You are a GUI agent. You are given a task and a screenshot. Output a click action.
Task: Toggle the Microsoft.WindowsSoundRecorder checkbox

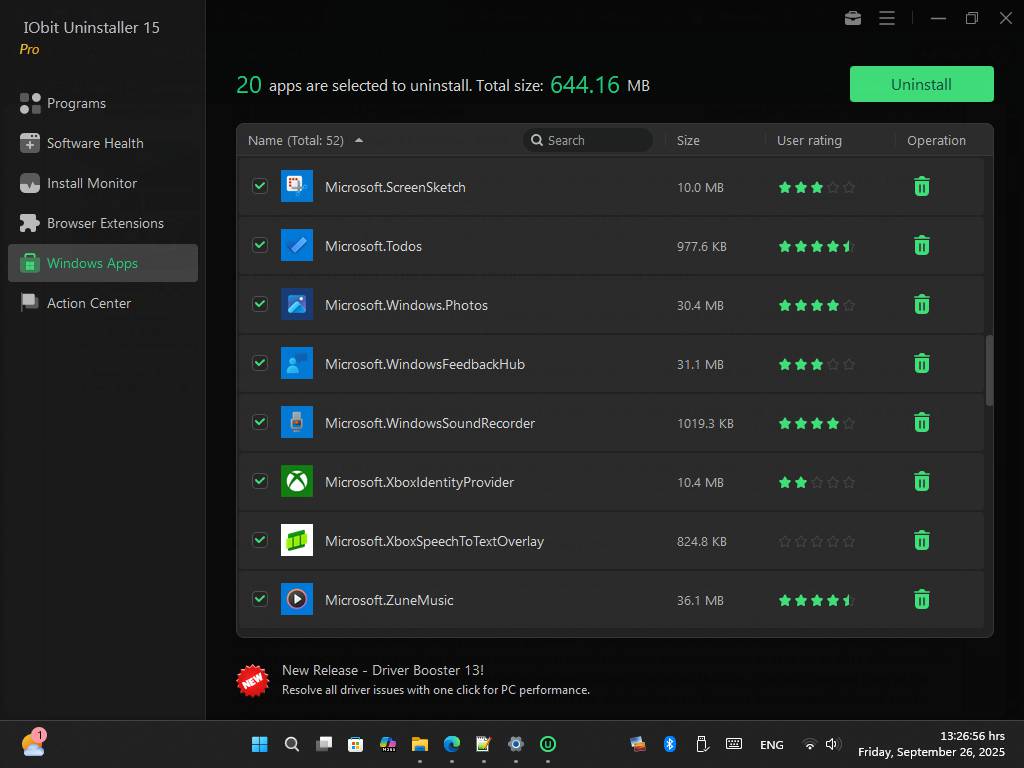(x=260, y=422)
